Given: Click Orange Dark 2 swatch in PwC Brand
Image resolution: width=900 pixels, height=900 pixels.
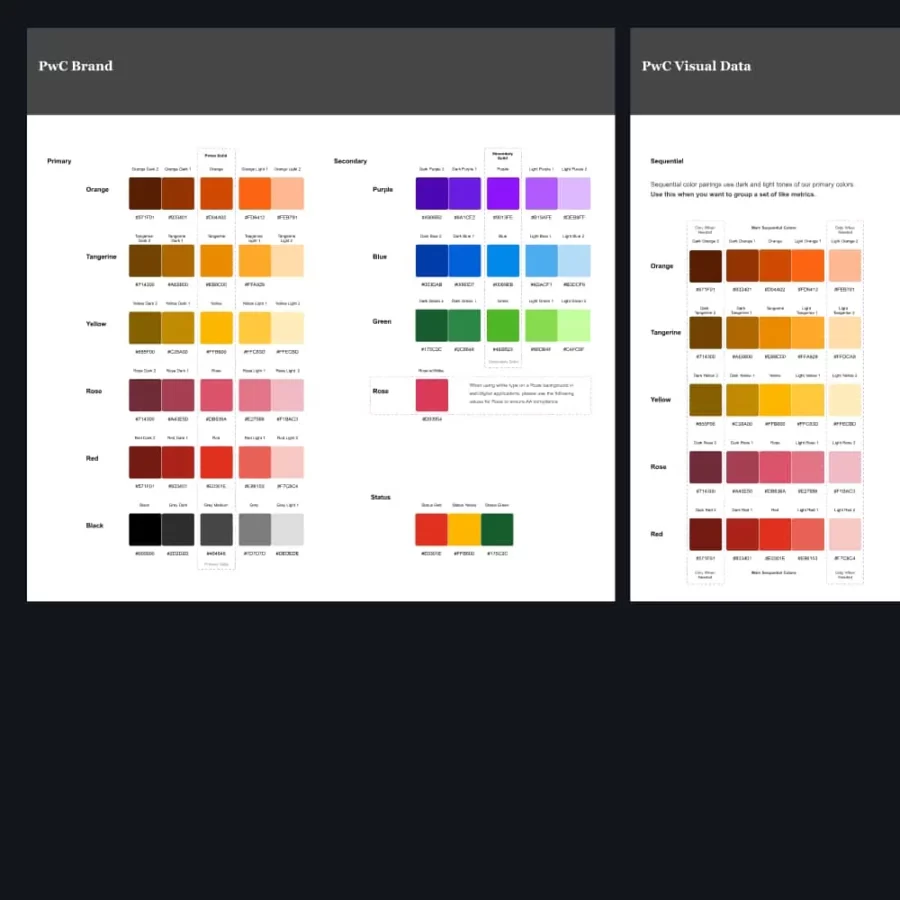Looking at the screenshot, I should pyautogui.click(x=145, y=193).
